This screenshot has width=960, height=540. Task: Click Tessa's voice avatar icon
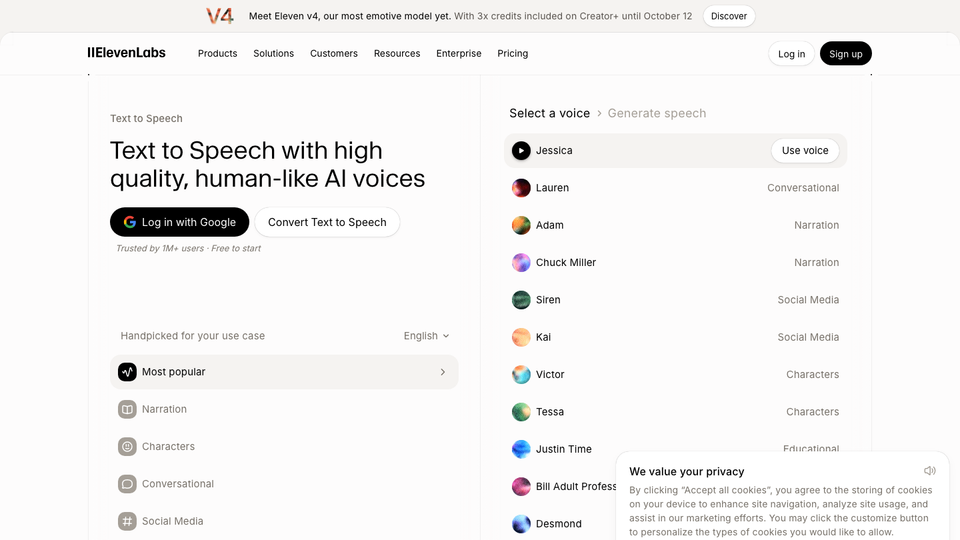pos(521,412)
